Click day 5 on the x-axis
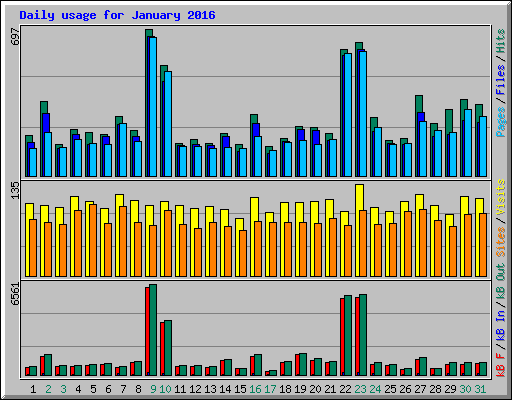The width and height of the screenshot is (512, 400). pyautogui.click(x=93, y=389)
